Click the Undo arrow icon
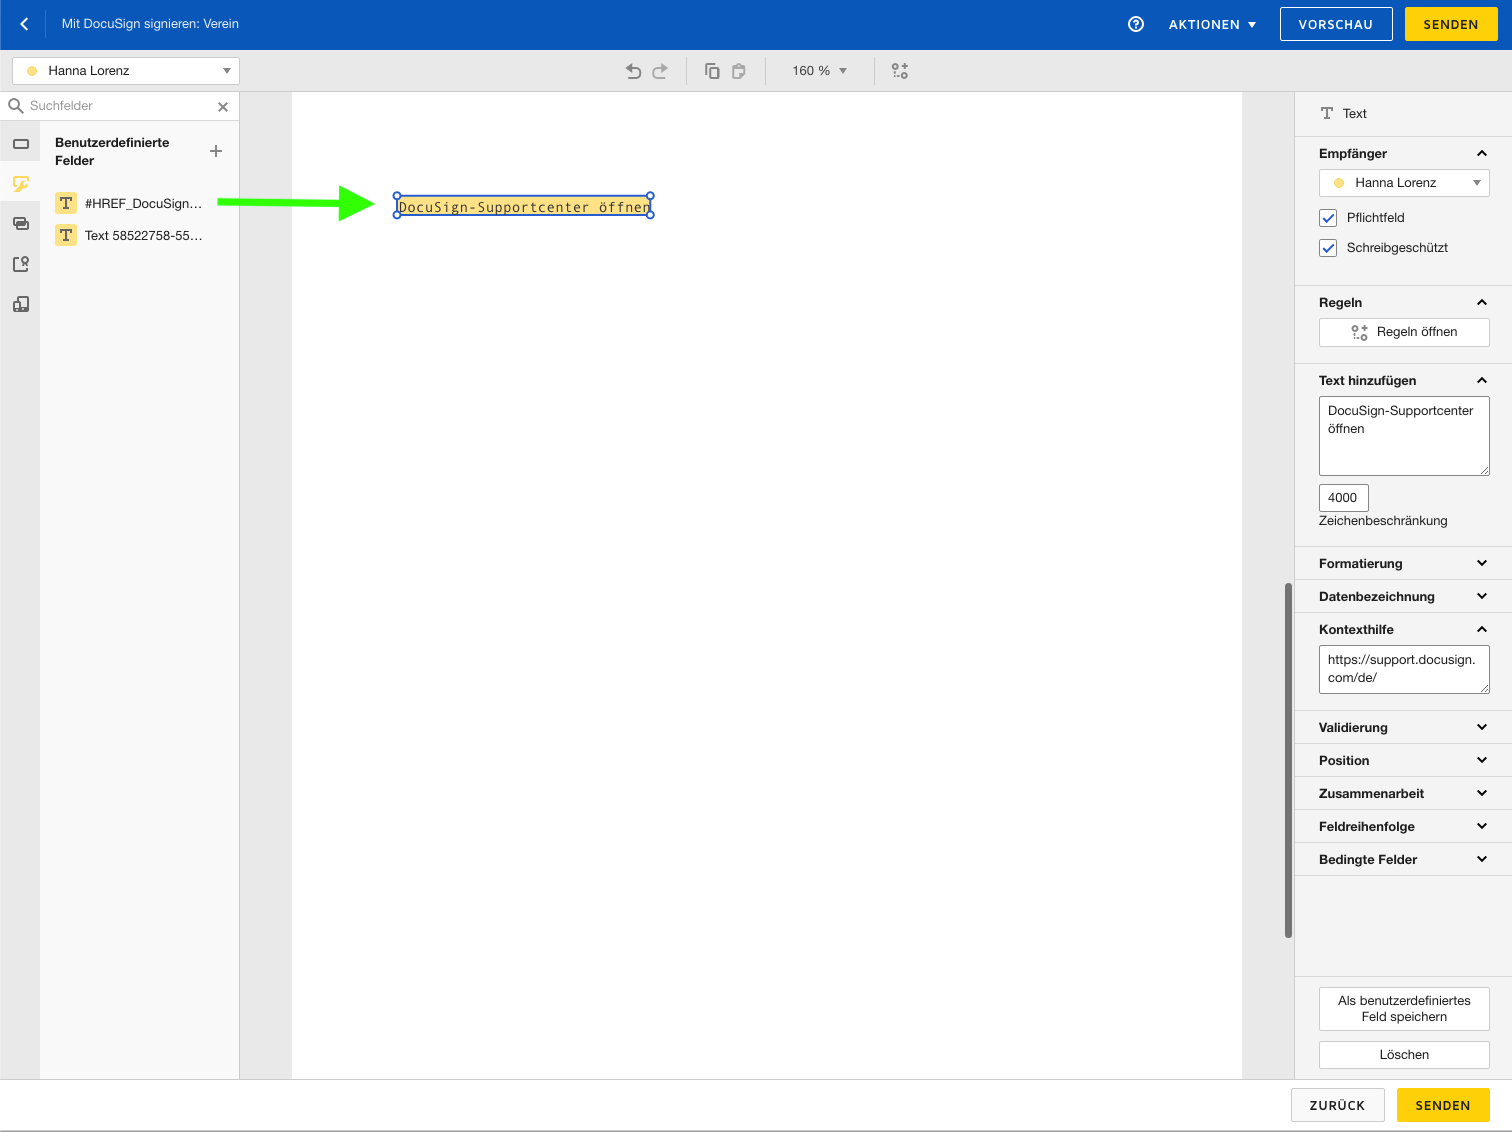Viewport: 1512px width, 1132px height. click(633, 70)
